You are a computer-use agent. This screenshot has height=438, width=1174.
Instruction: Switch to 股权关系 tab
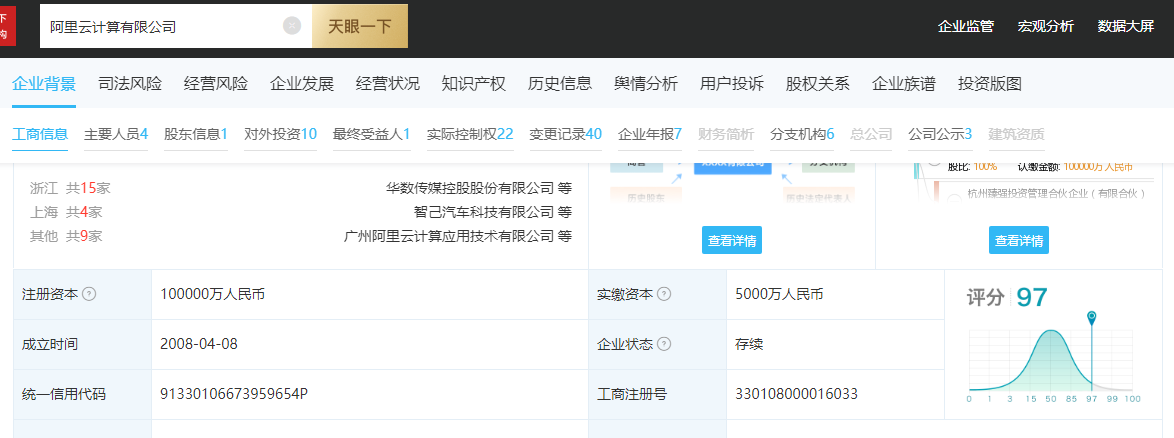818,84
